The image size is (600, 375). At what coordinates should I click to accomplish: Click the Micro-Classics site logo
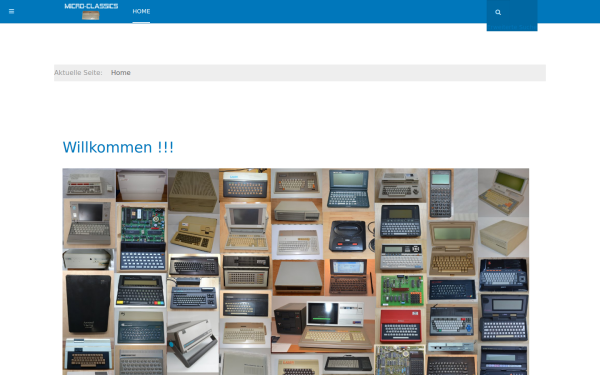(x=91, y=11)
